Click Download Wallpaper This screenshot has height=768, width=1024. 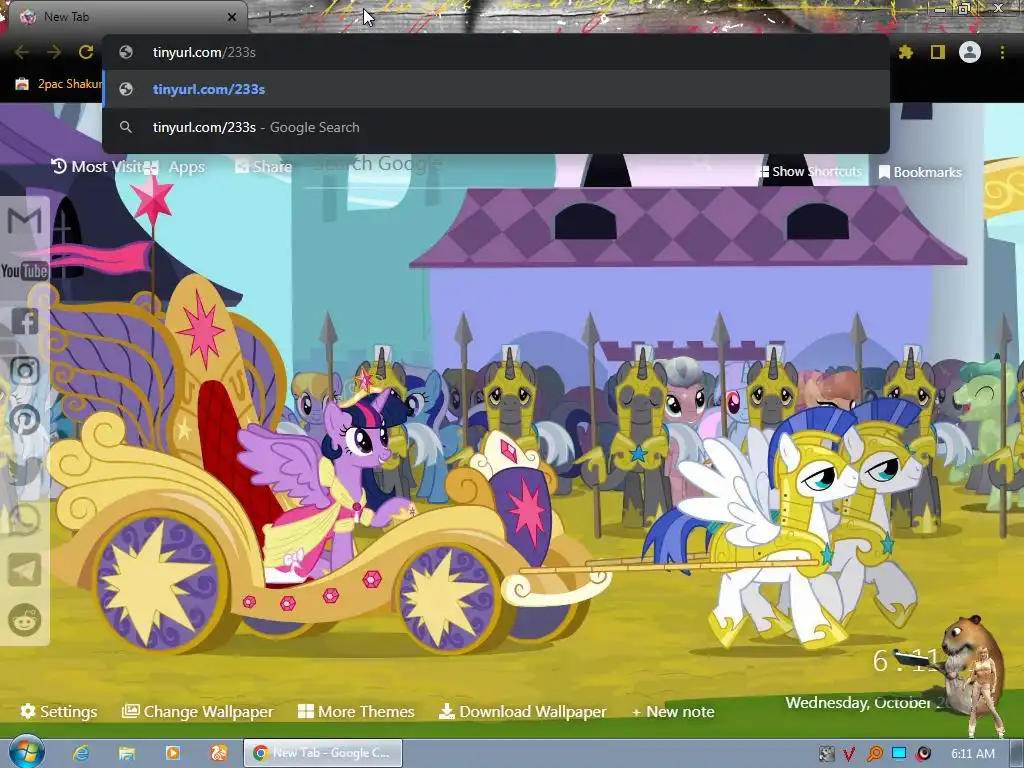click(x=522, y=711)
